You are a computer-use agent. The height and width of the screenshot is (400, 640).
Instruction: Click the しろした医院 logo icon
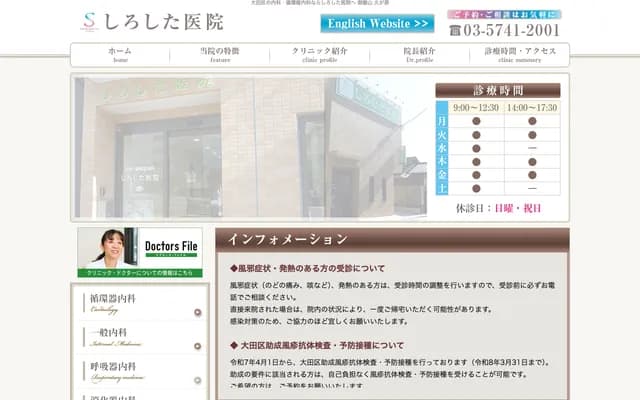[x=90, y=21]
